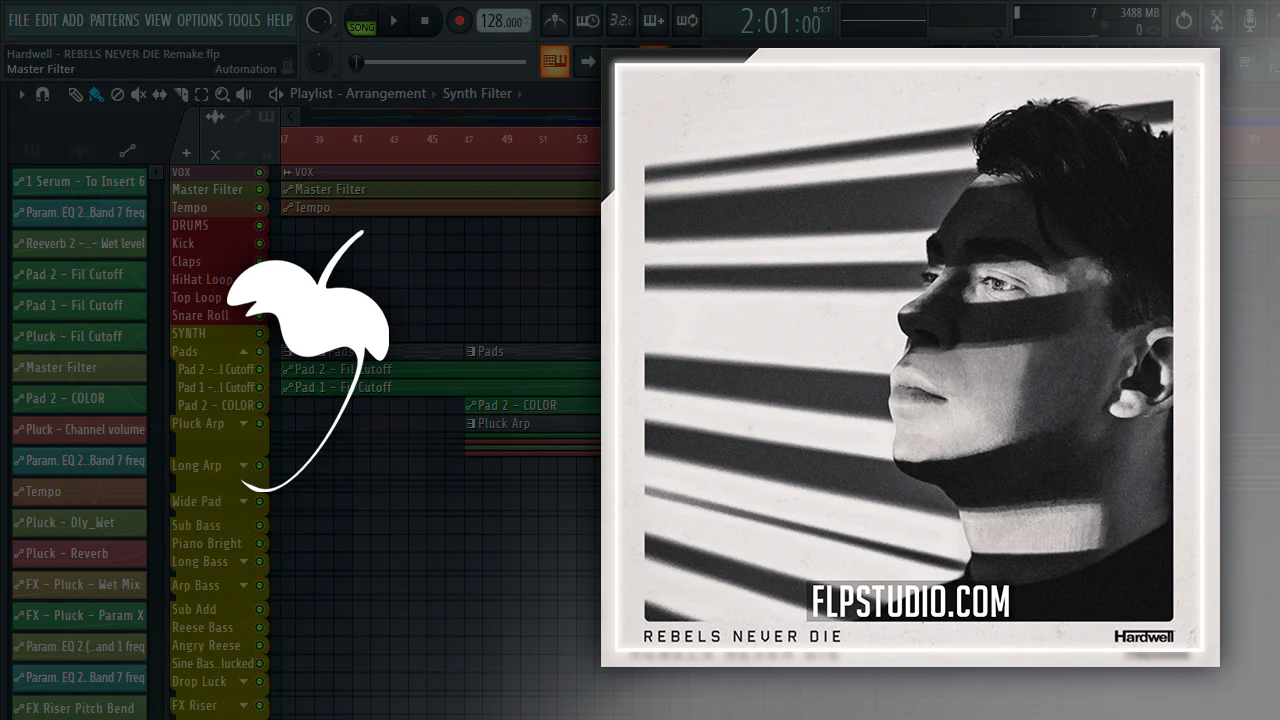Image resolution: width=1280 pixels, height=720 pixels.
Task: Mute the Master Filter track
Action: (x=260, y=190)
